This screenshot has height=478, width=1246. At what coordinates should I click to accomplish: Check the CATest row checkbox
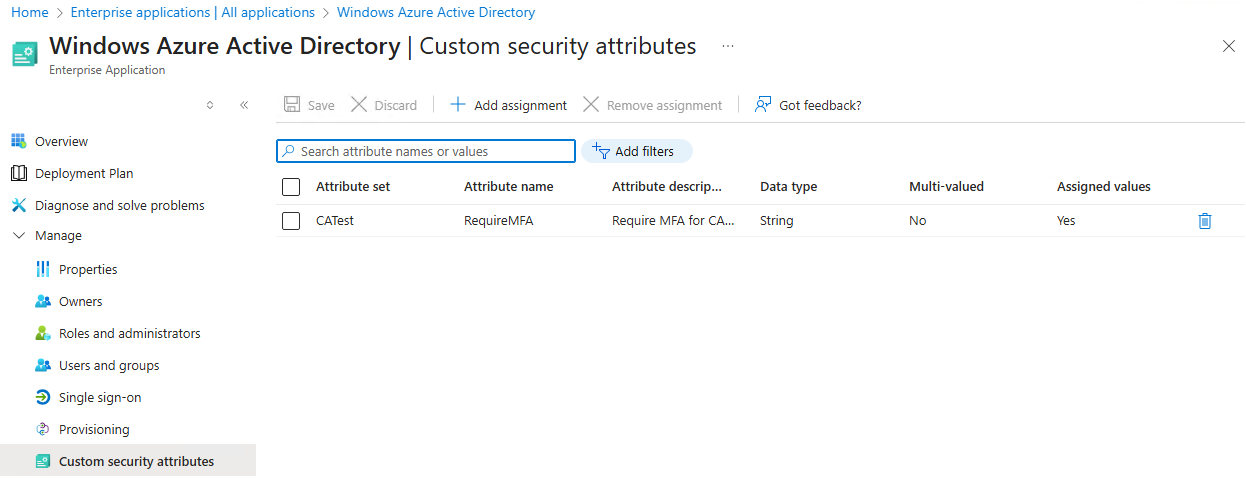coord(291,221)
